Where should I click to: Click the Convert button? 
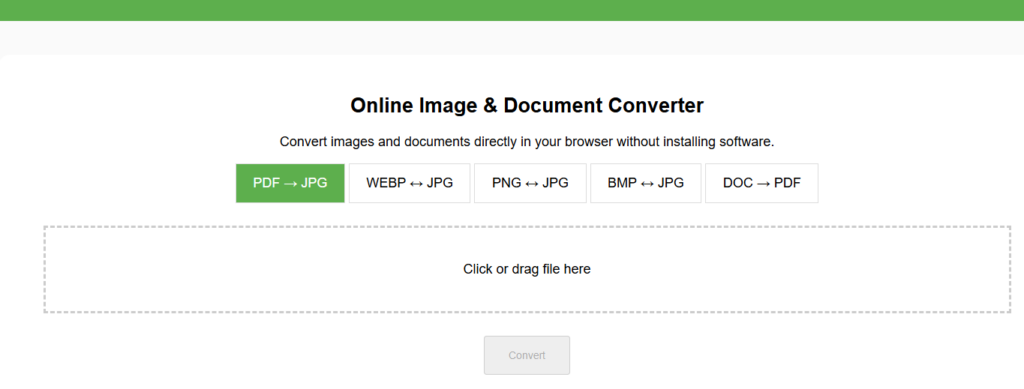click(527, 355)
